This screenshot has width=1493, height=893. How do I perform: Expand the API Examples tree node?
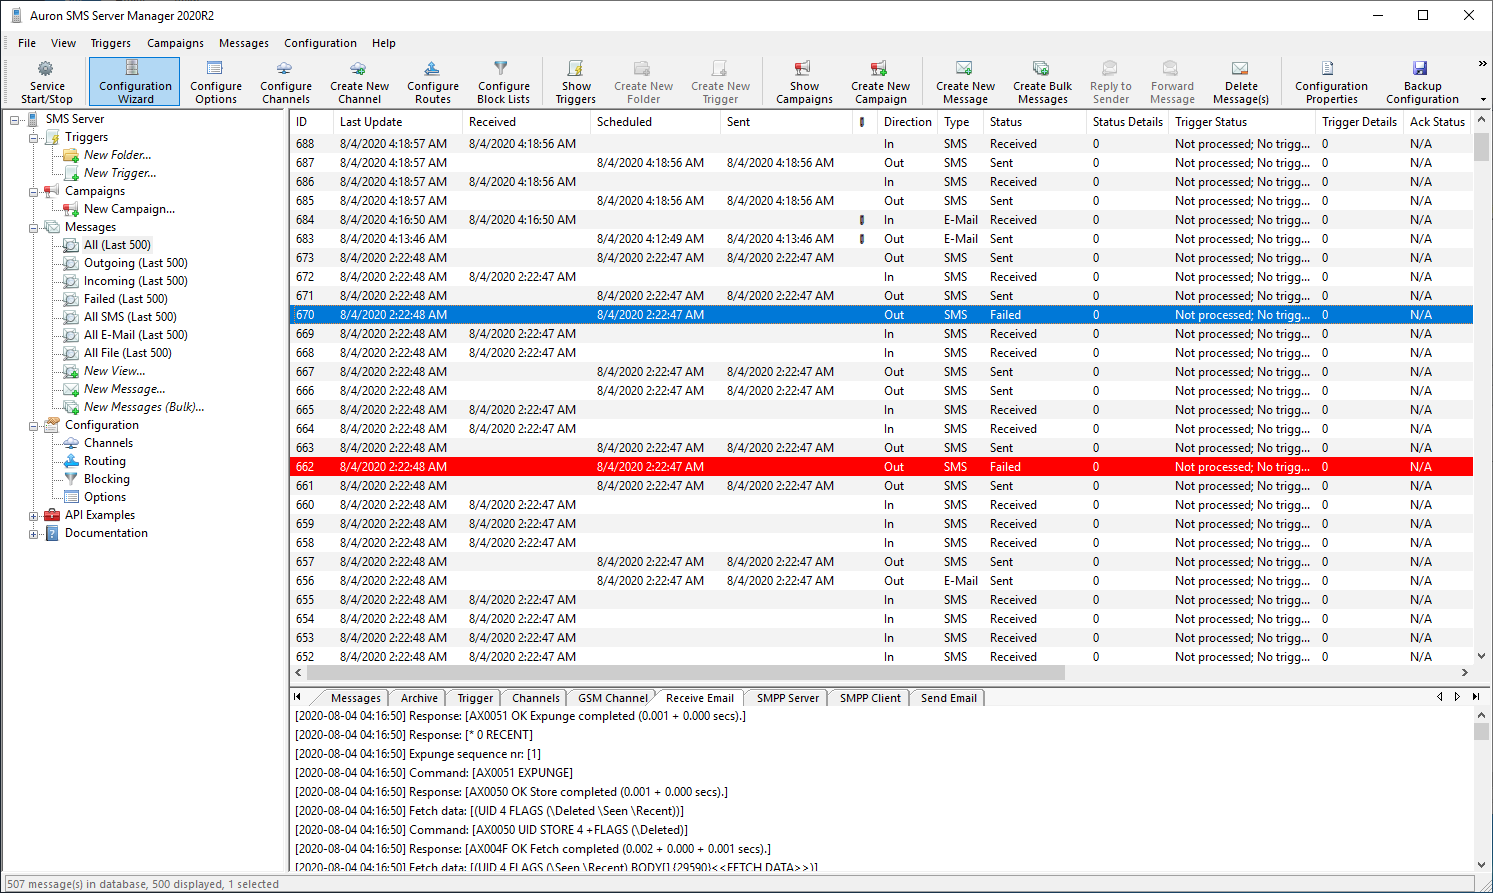pyautogui.click(x=34, y=516)
